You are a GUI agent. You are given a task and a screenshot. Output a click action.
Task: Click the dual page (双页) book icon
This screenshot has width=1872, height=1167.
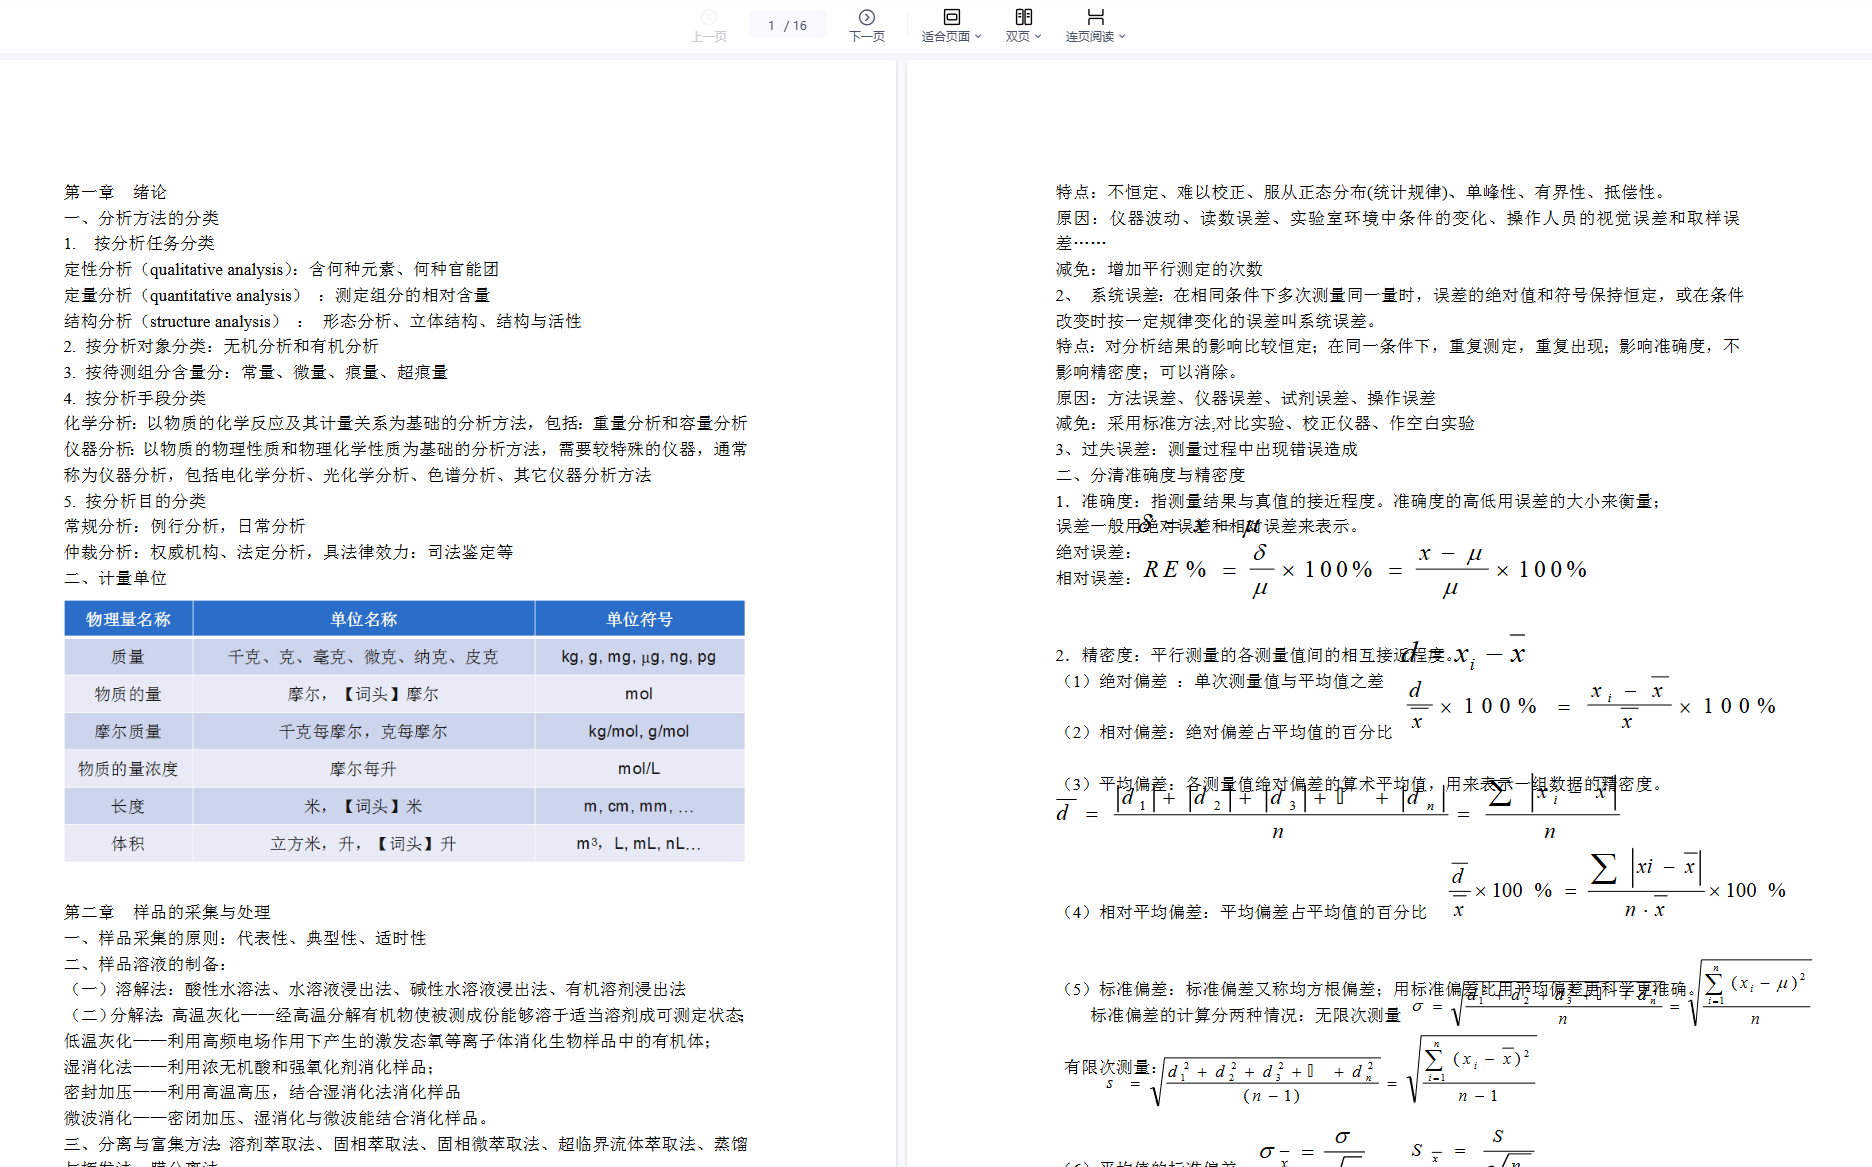1023,17
